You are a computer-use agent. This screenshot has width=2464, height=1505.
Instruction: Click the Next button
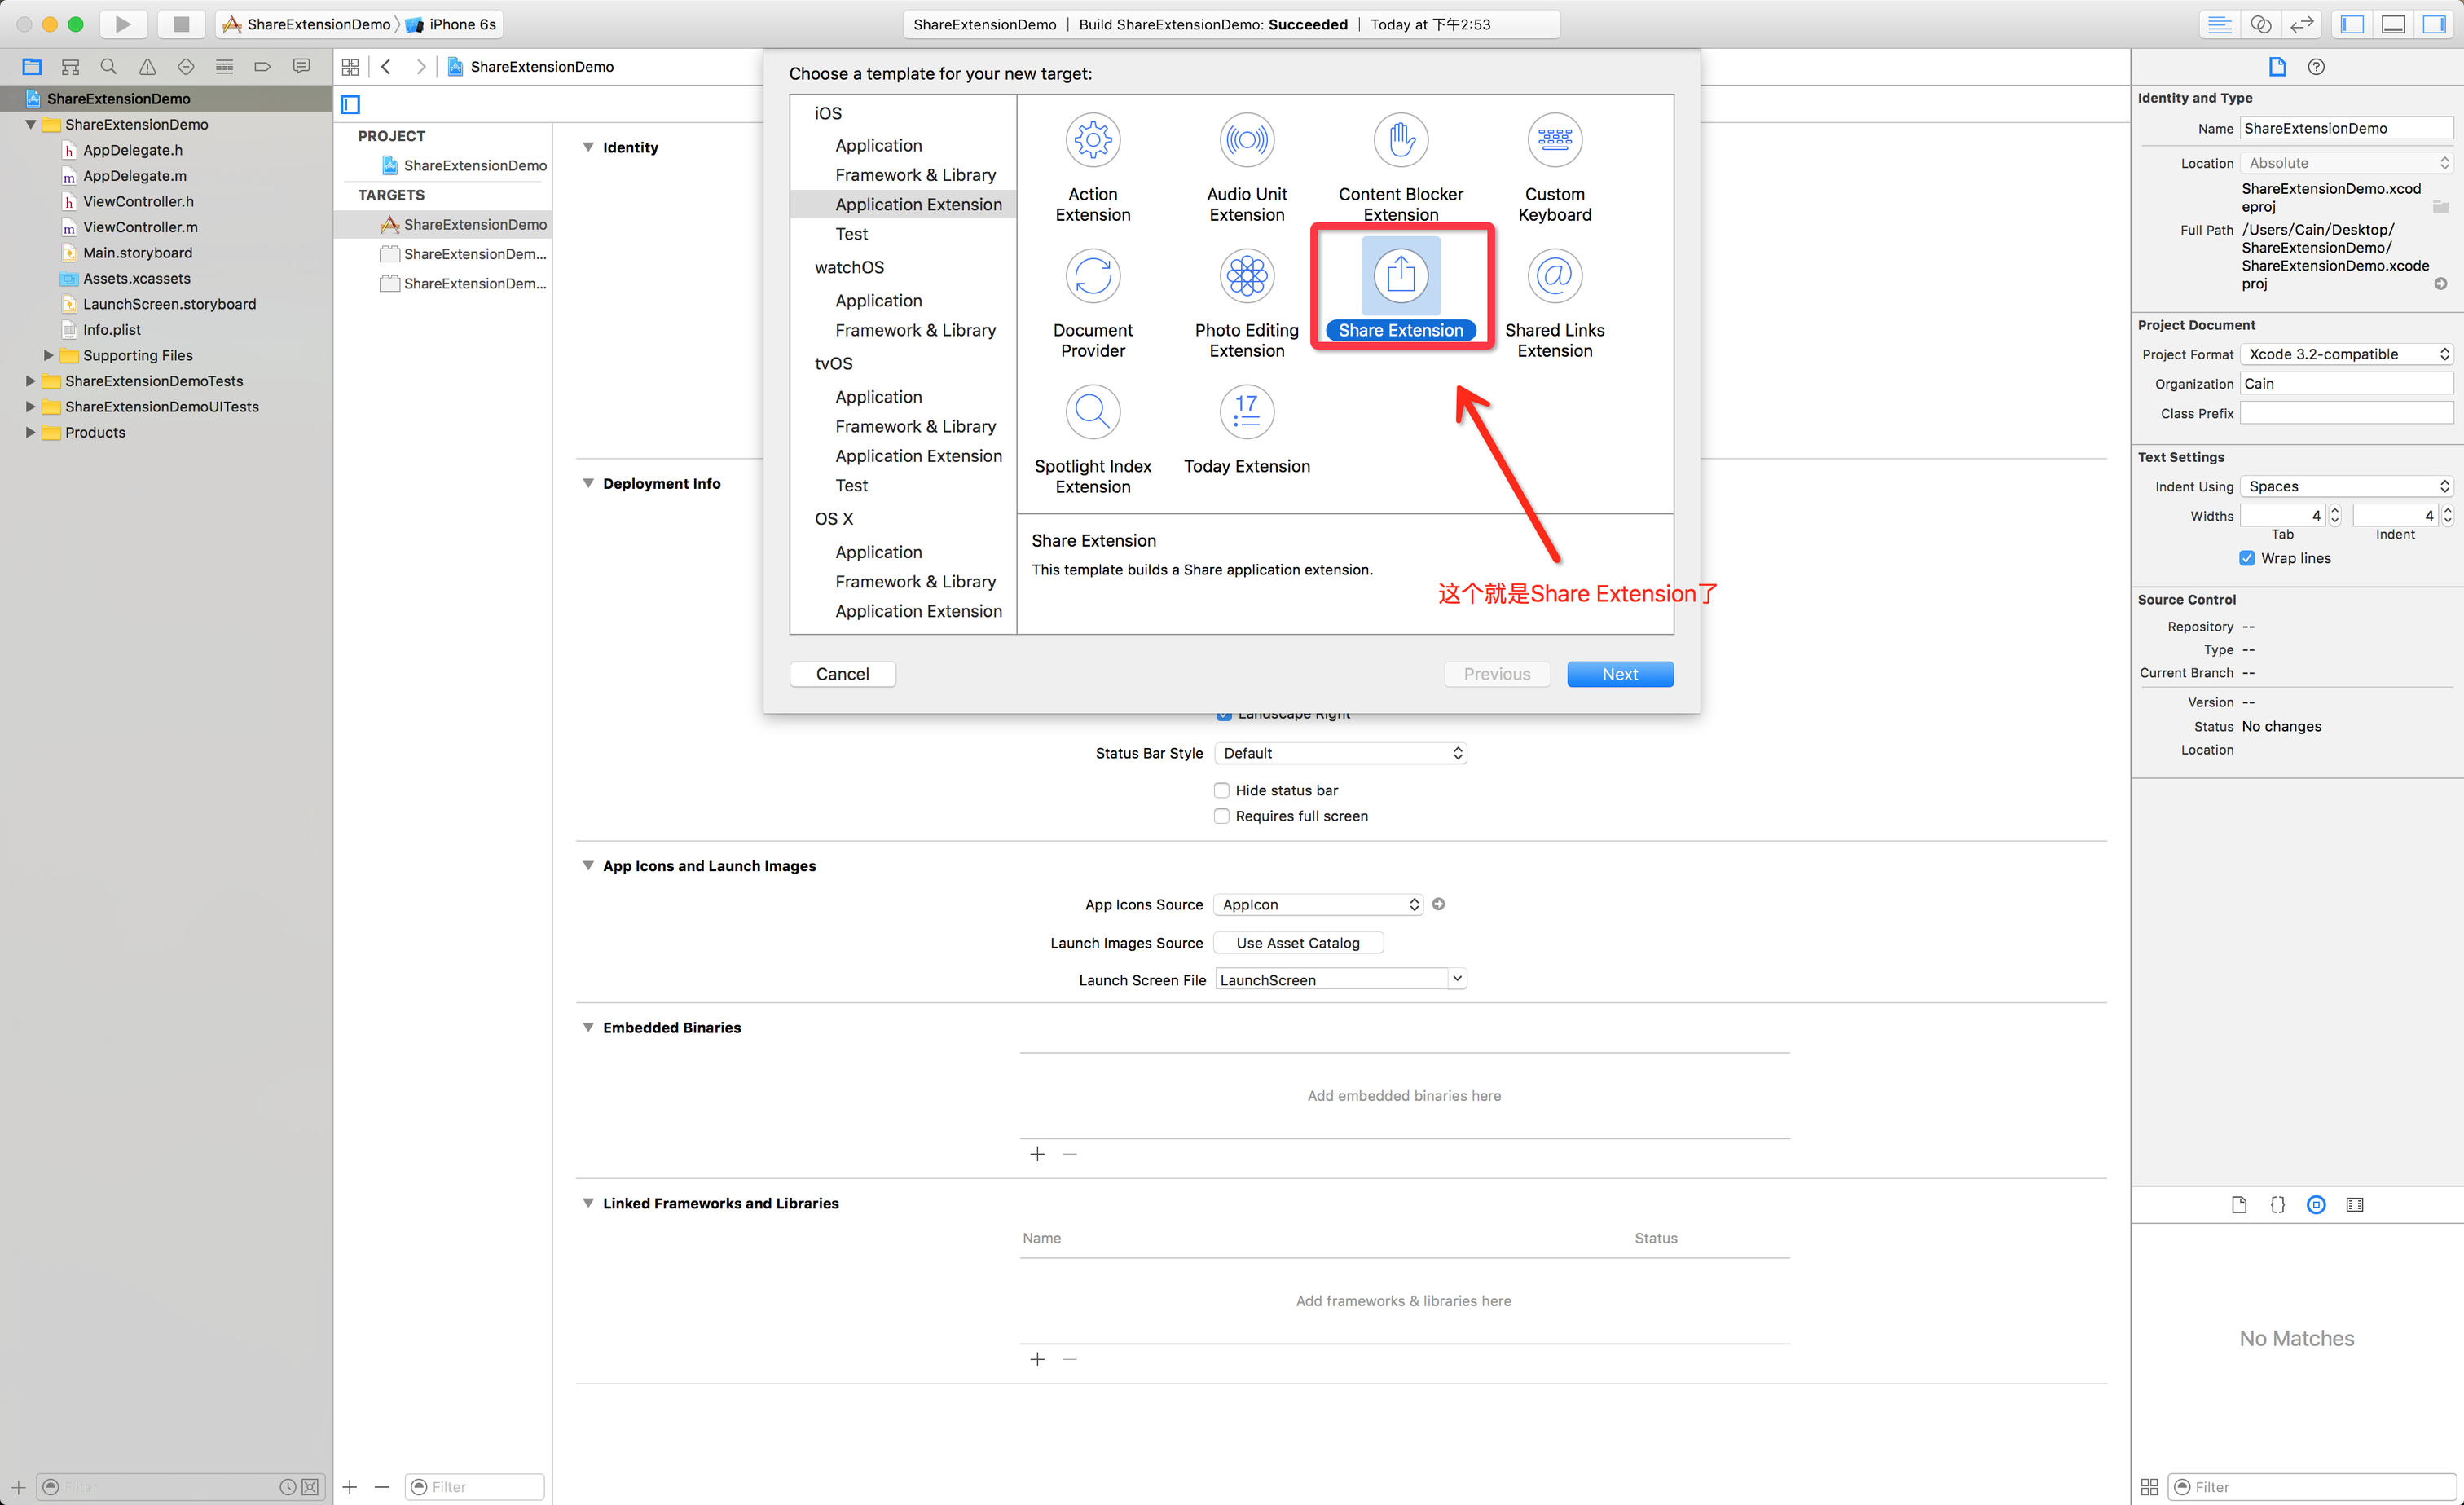[x=1619, y=674]
